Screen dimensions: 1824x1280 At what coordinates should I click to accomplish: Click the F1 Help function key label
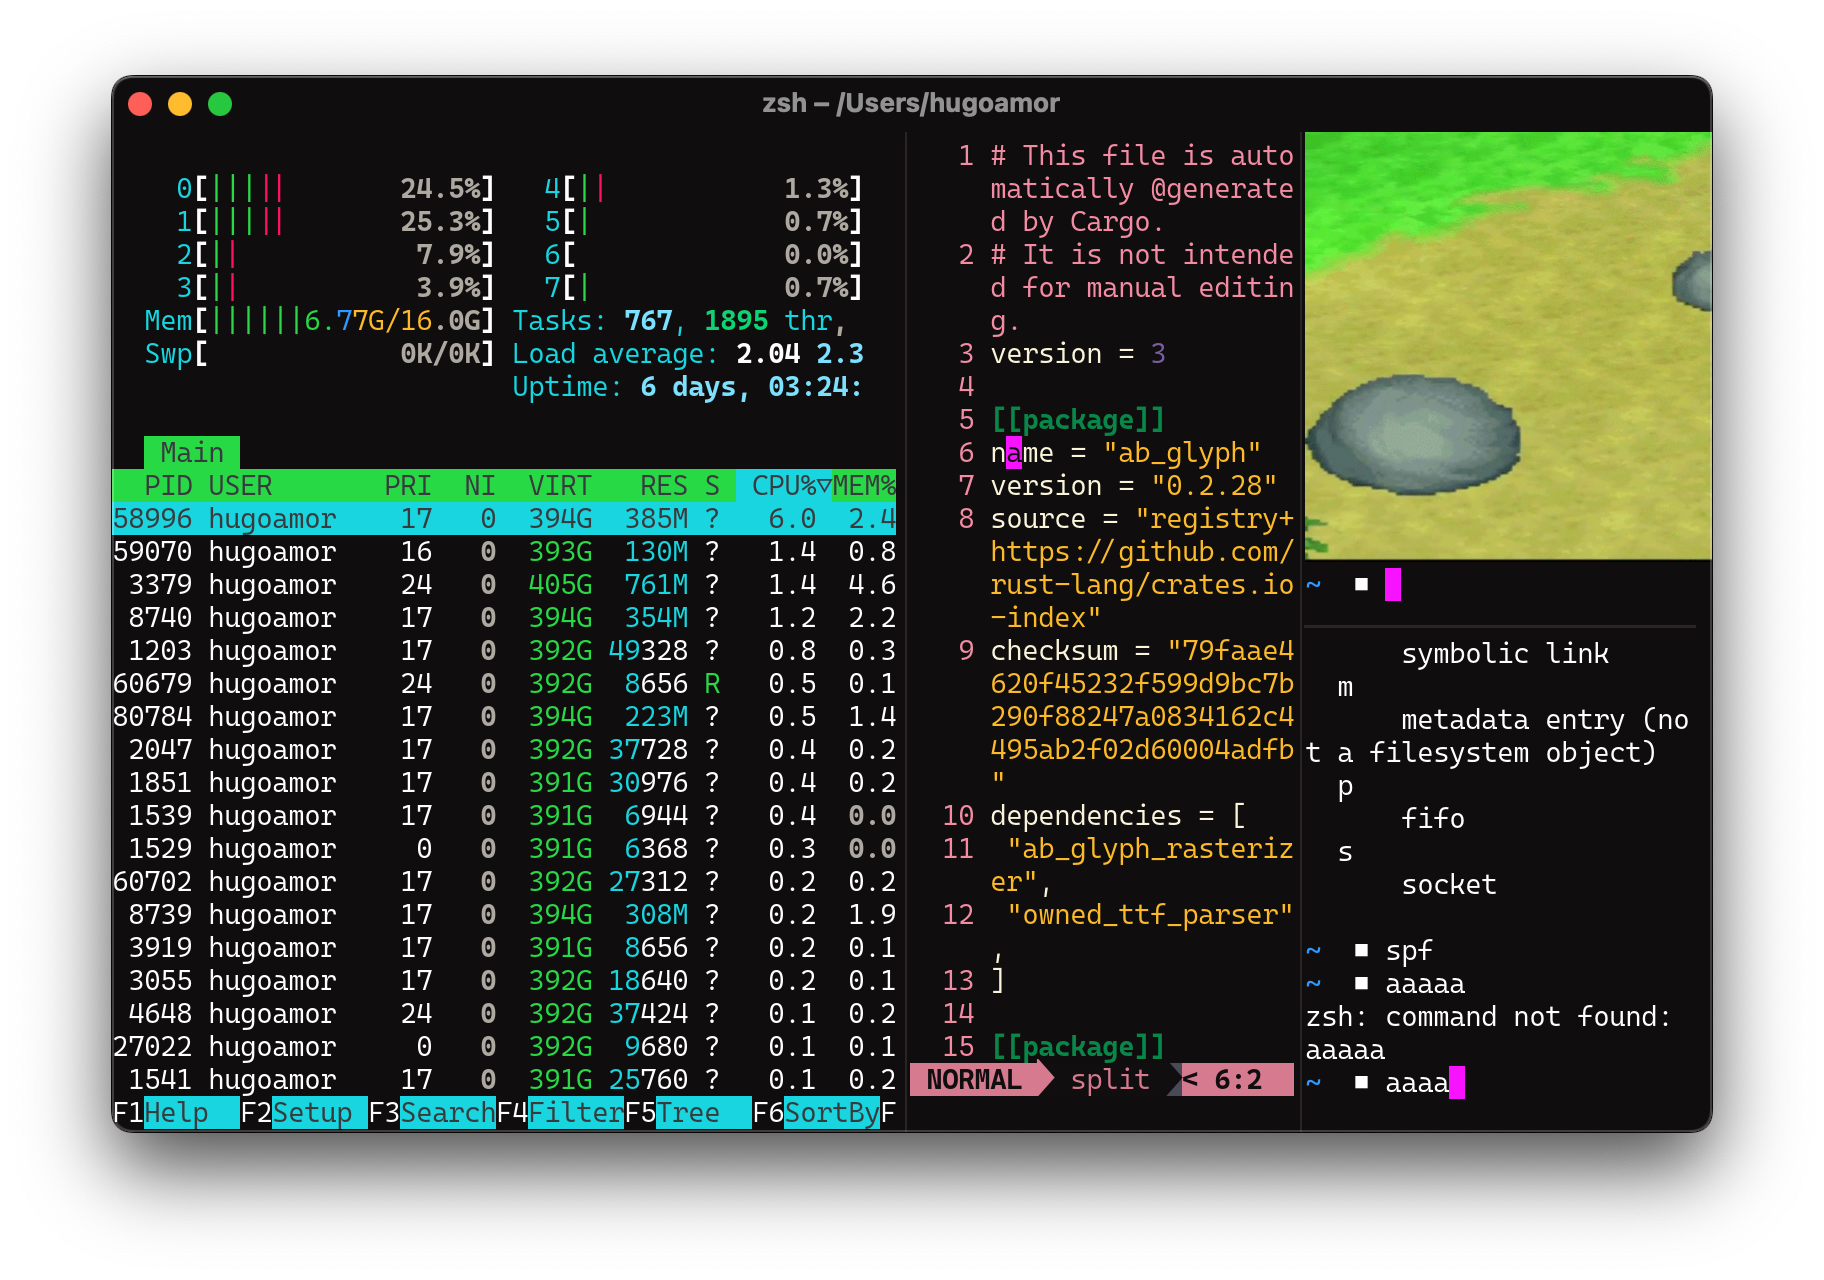pyautogui.click(x=176, y=1112)
